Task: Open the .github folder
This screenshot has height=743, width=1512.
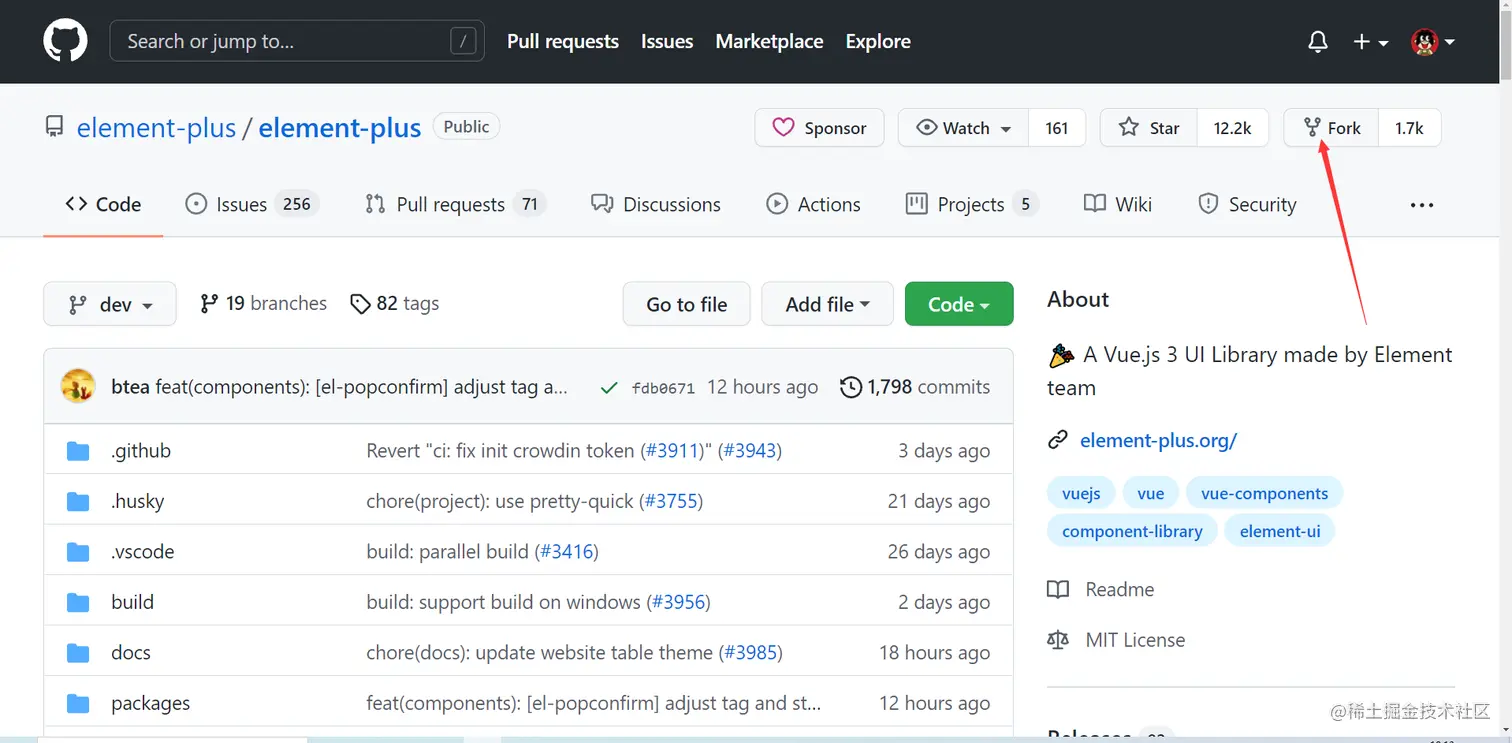Action: (x=141, y=451)
